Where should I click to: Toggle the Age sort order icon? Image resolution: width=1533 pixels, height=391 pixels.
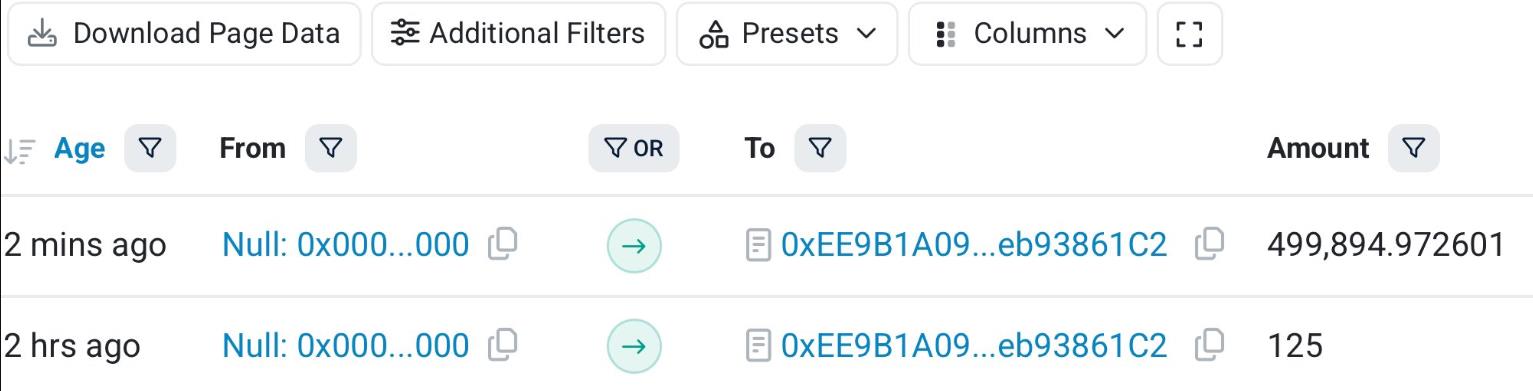pyautogui.click(x=19, y=150)
